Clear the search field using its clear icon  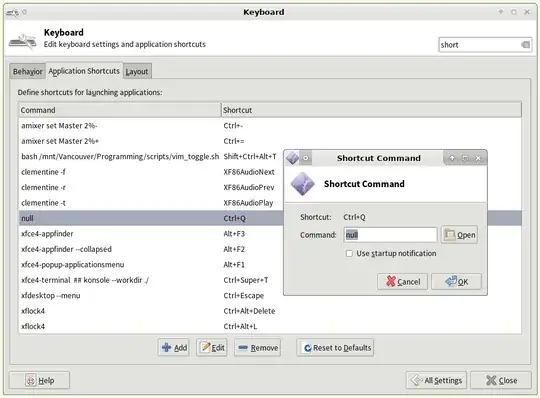point(525,45)
